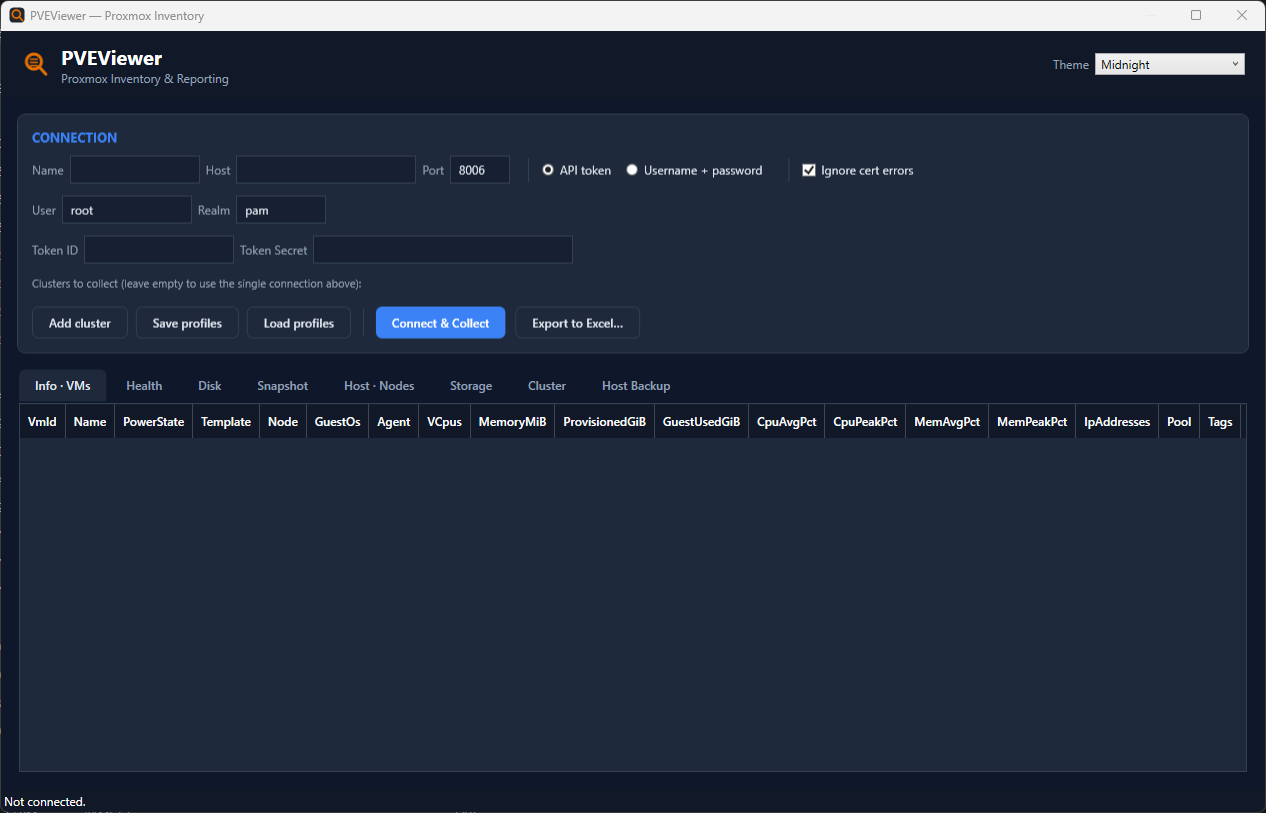Click the Connect & Collect button
Image resolution: width=1266 pixels, height=813 pixels.
[x=441, y=323]
